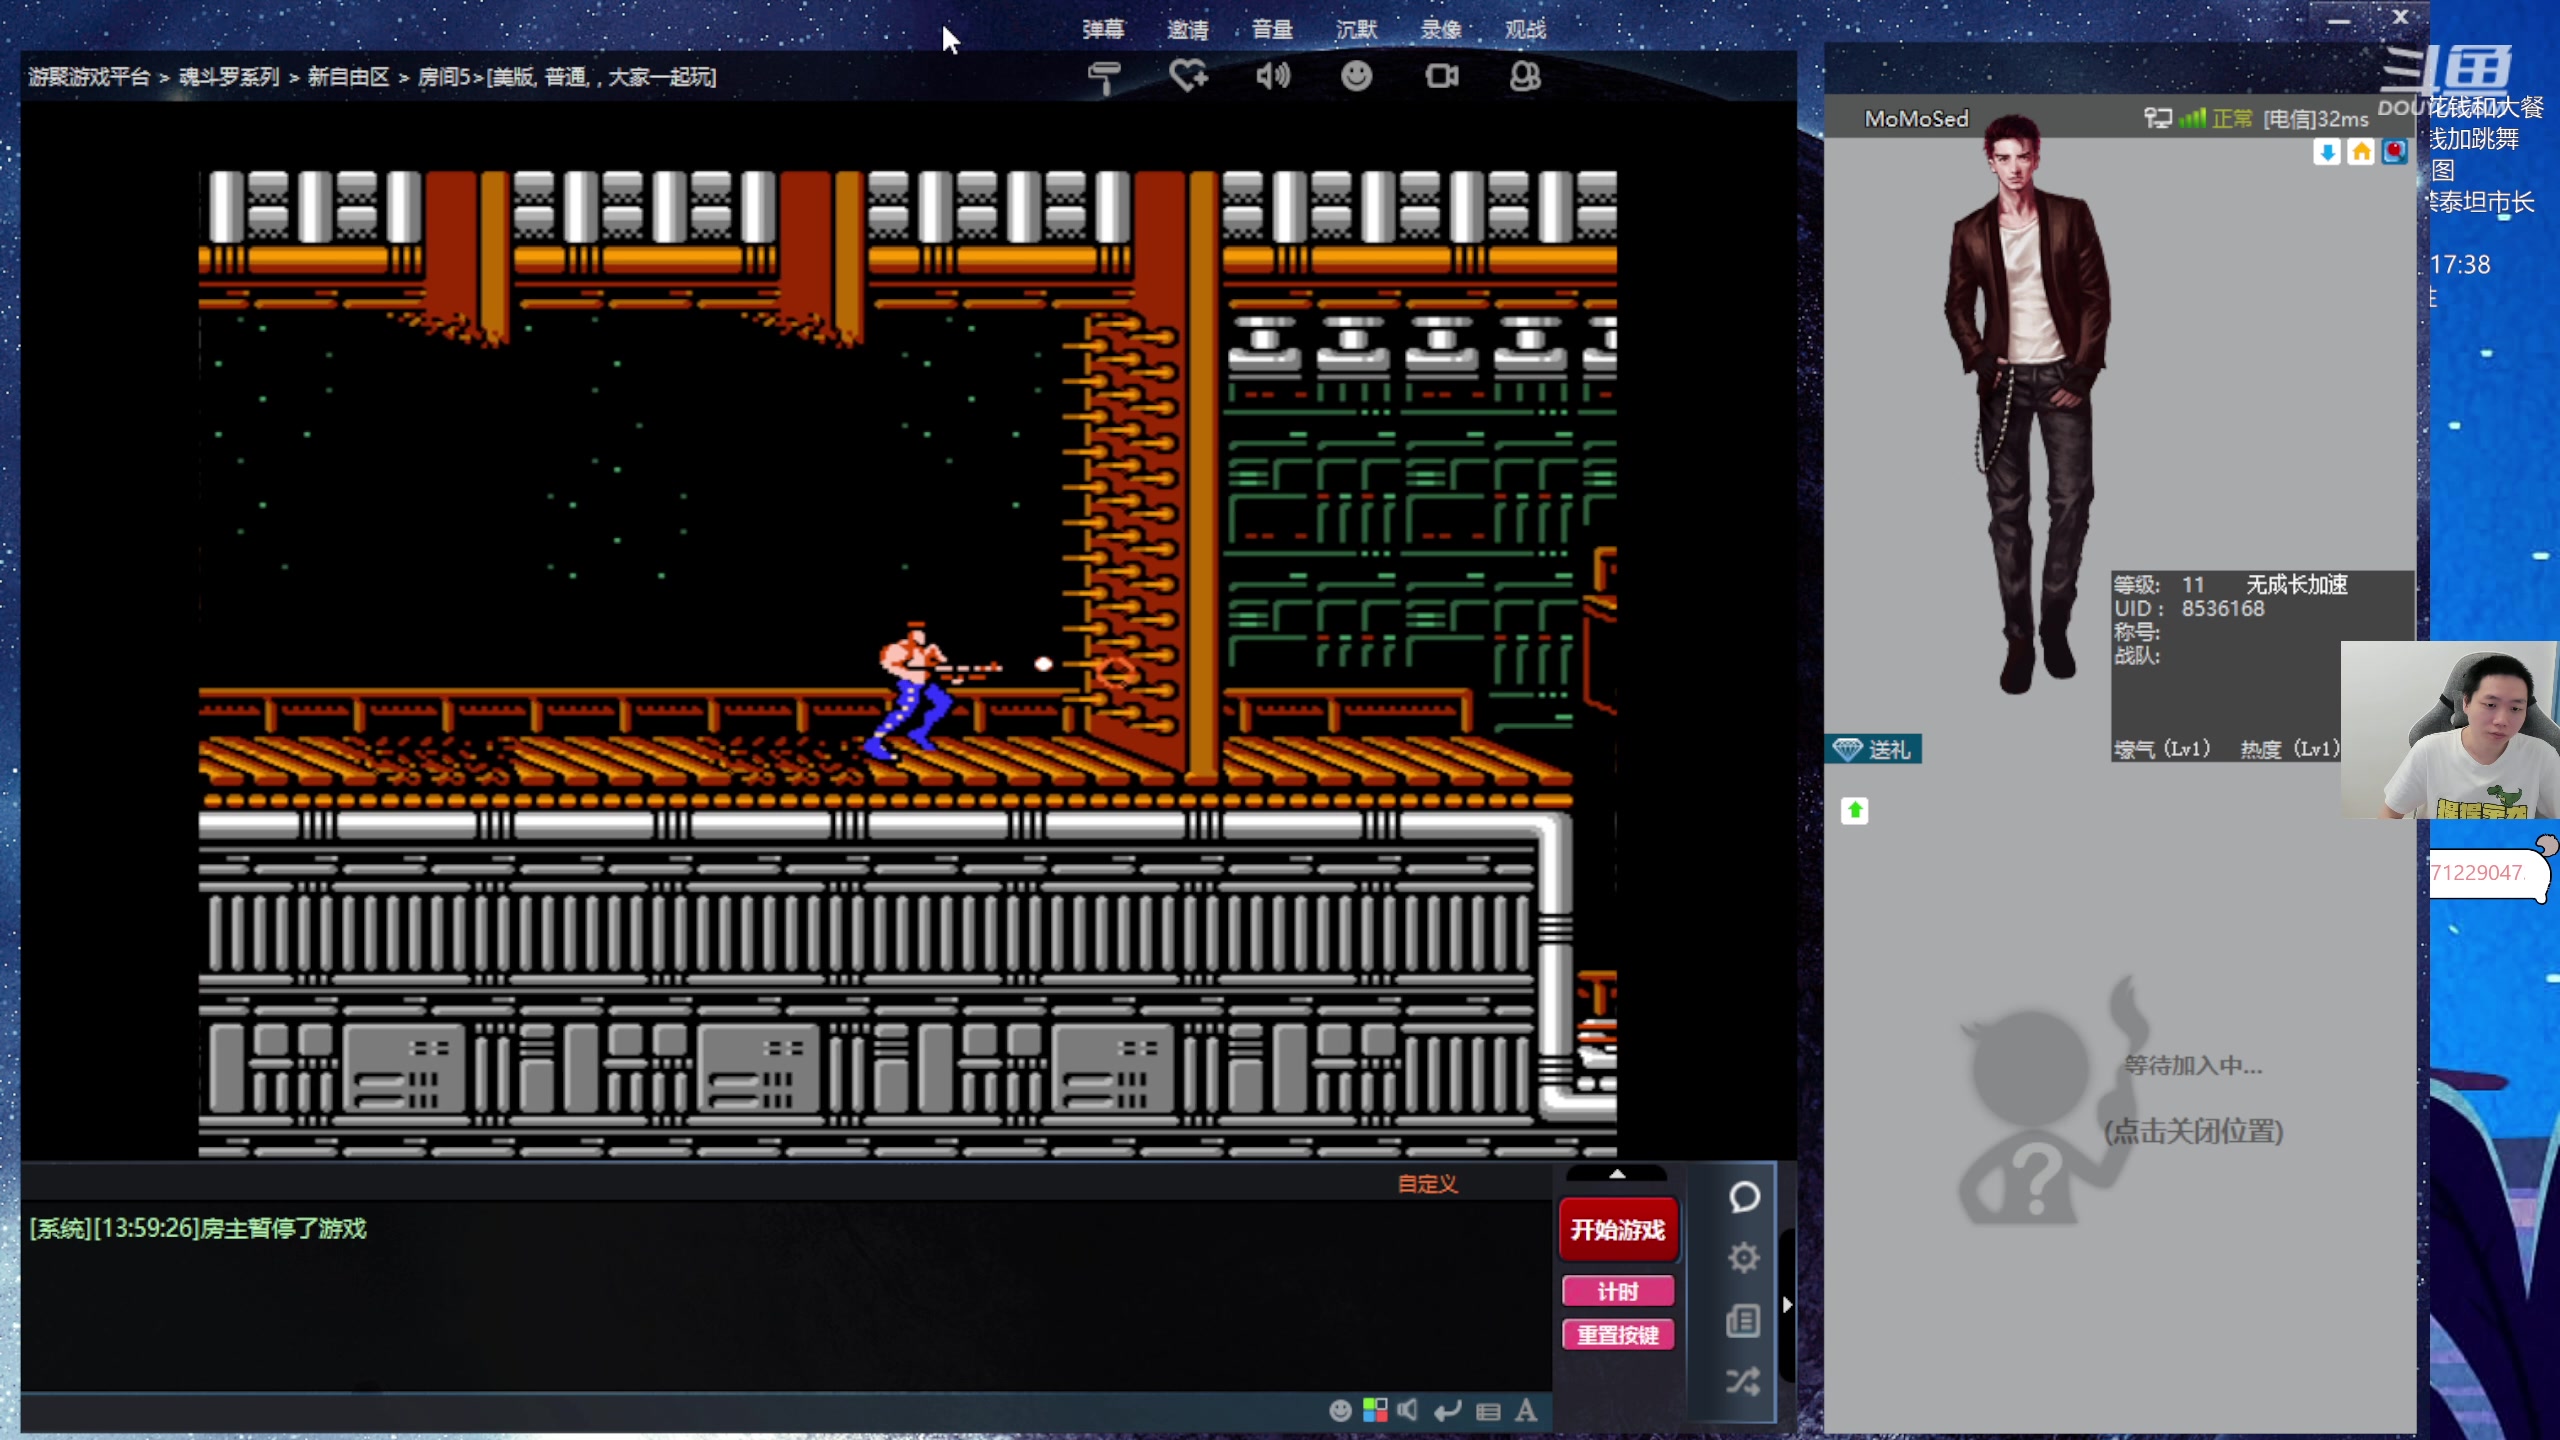Open the 录像 menu label

click(x=1441, y=29)
